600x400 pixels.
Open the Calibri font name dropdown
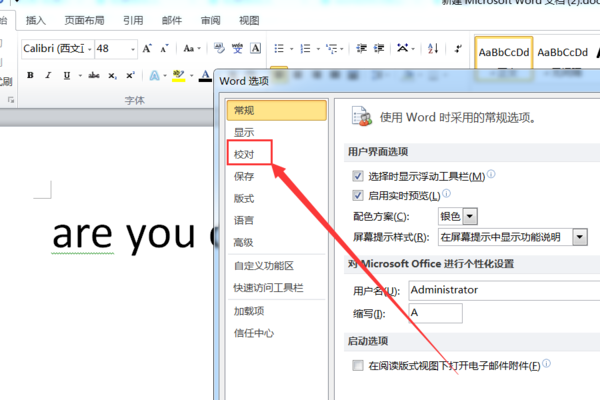click(x=90, y=49)
